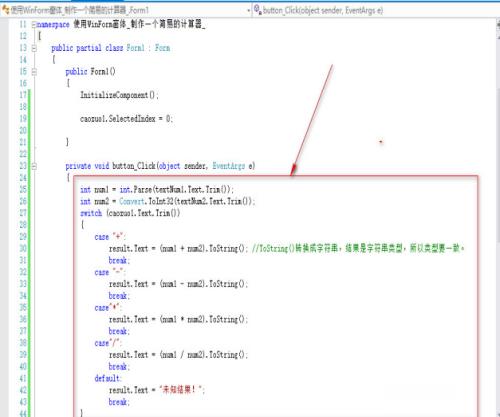500x417 pixels.
Task: Click 'result.Text = (num1 * num2).ToString();'
Action: (x=178, y=319)
